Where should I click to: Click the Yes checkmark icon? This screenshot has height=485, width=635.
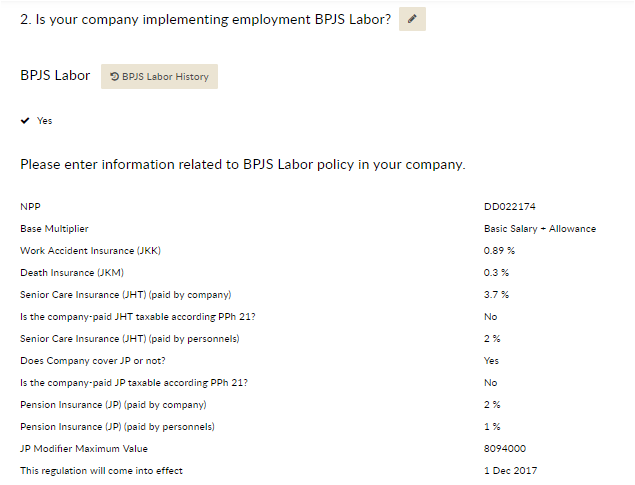click(25, 121)
